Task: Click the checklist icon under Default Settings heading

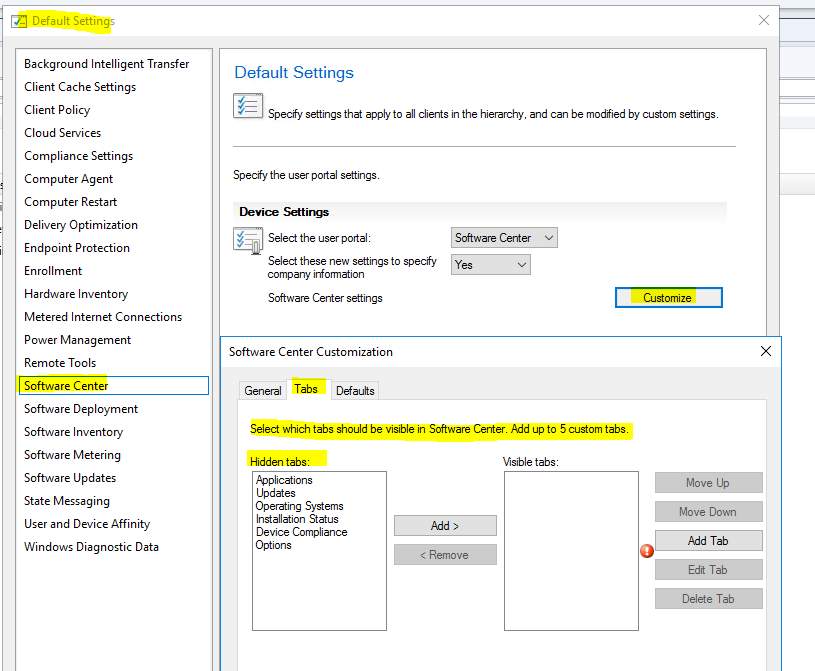Action: (x=248, y=106)
